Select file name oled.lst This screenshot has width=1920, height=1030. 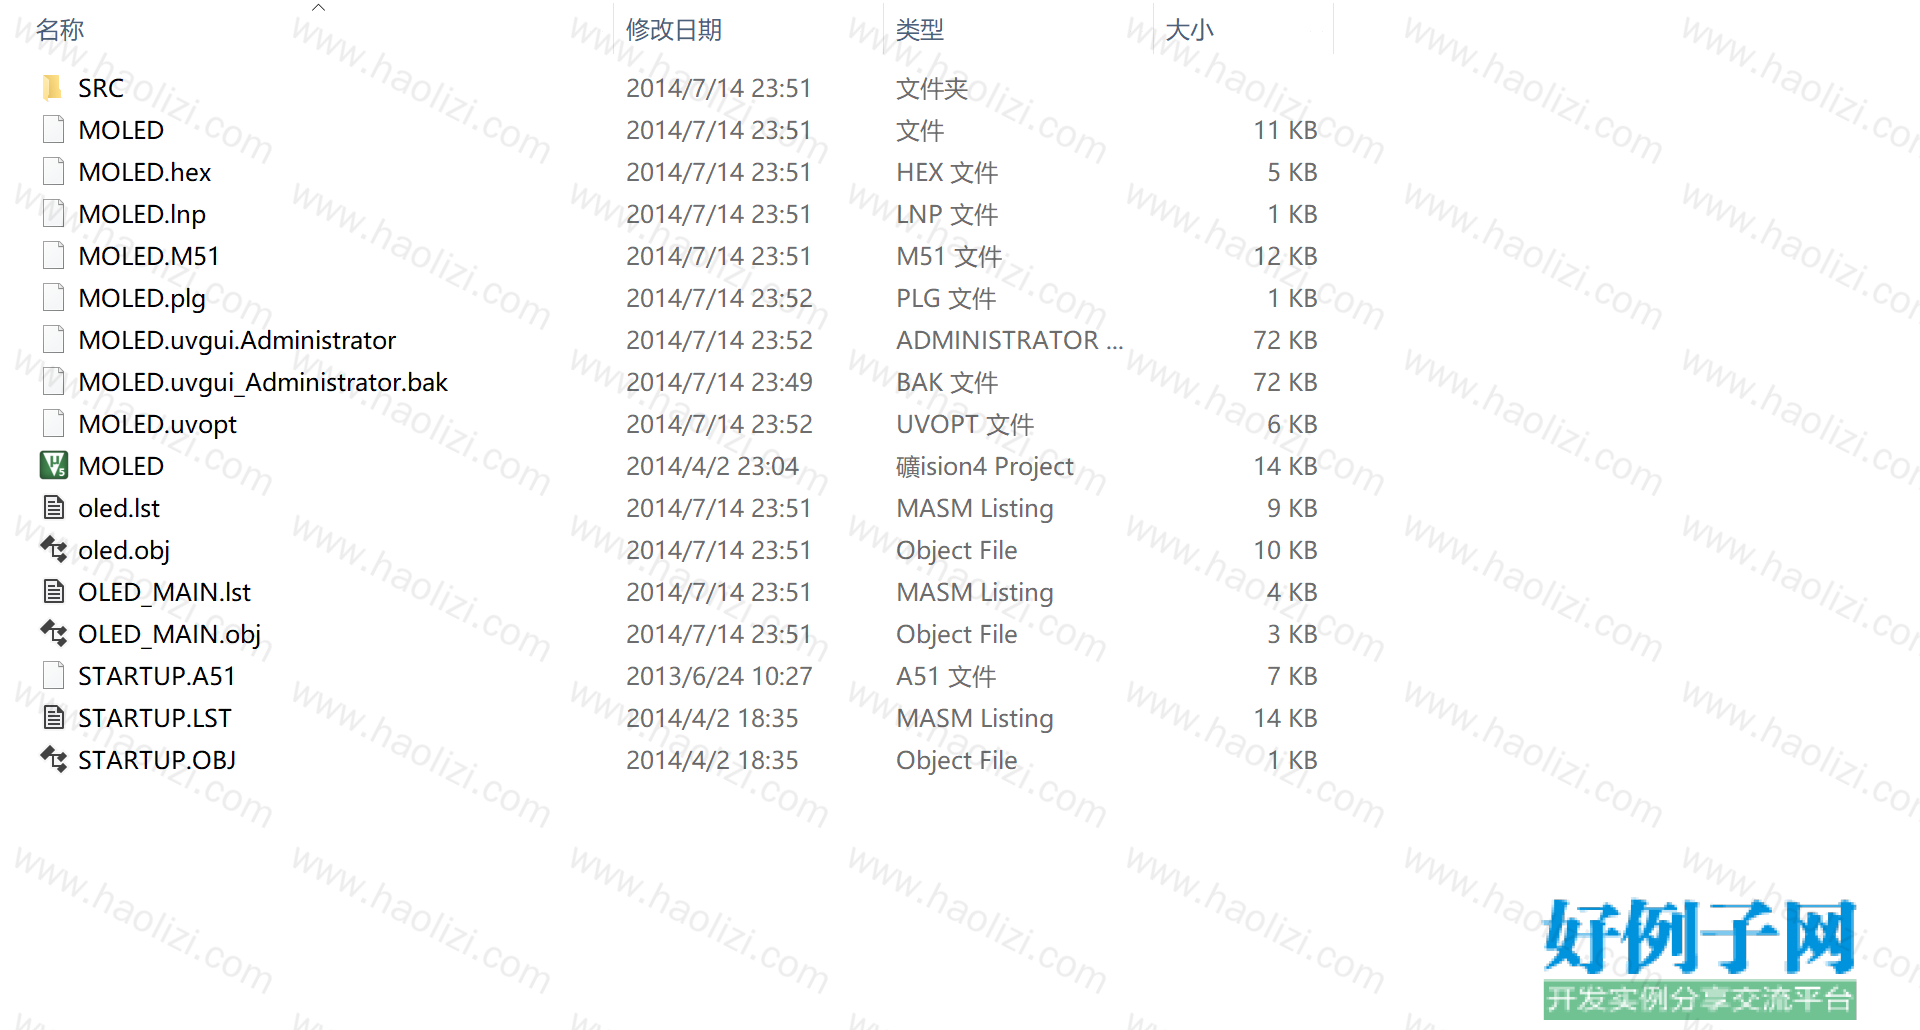(119, 508)
